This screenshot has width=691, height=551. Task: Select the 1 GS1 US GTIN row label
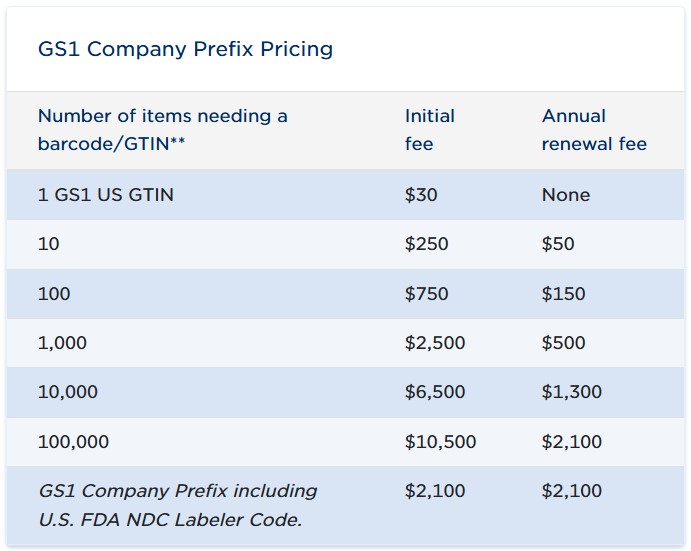coord(105,195)
